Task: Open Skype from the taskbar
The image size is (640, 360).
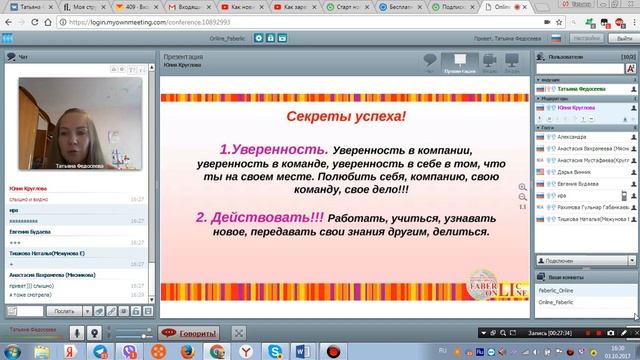Action: click(275, 351)
